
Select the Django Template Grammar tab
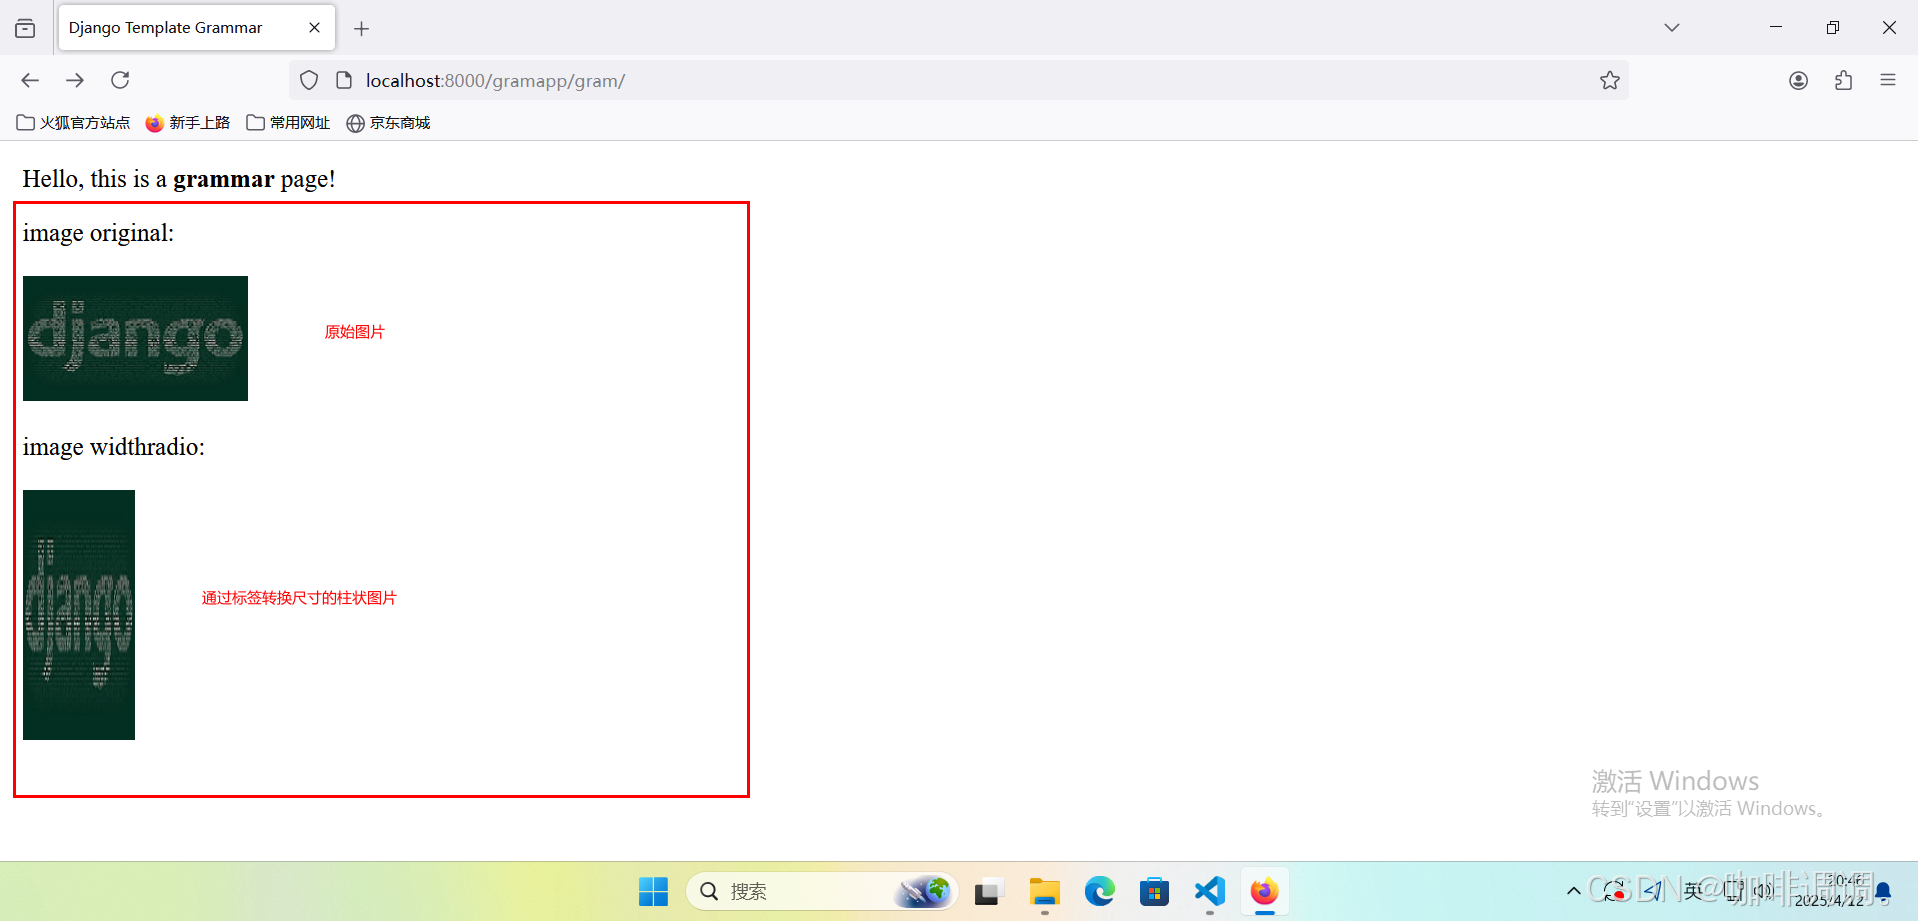click(x=197, y=28)
